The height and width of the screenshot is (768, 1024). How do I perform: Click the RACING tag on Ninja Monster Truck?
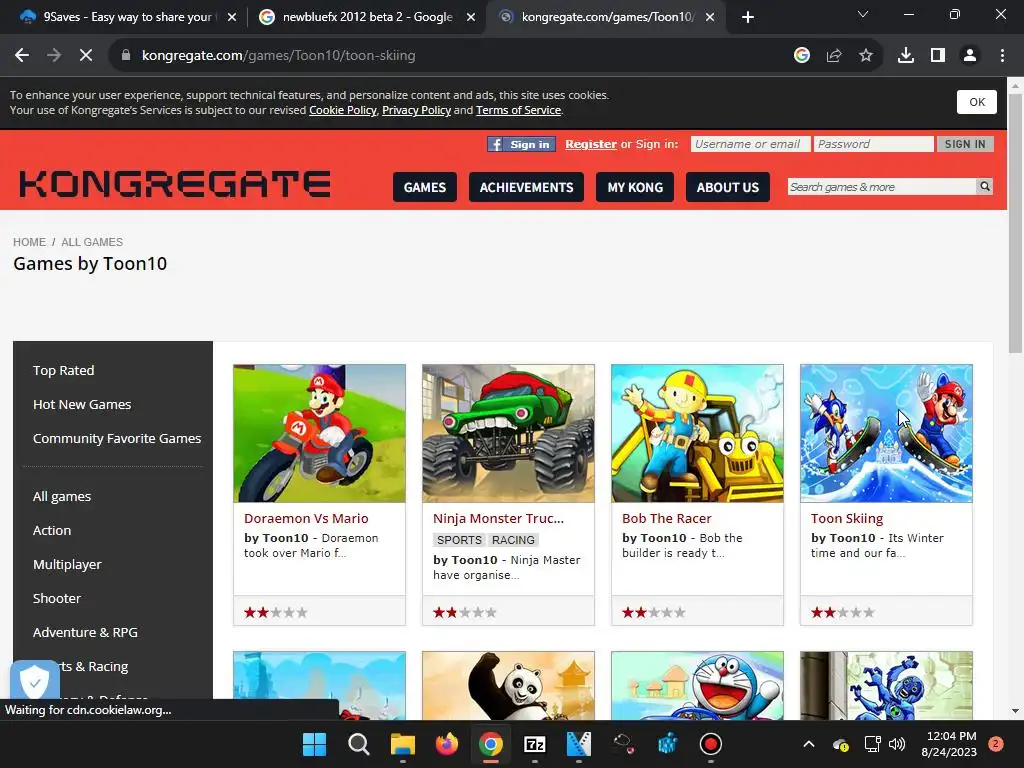point(513,540)
